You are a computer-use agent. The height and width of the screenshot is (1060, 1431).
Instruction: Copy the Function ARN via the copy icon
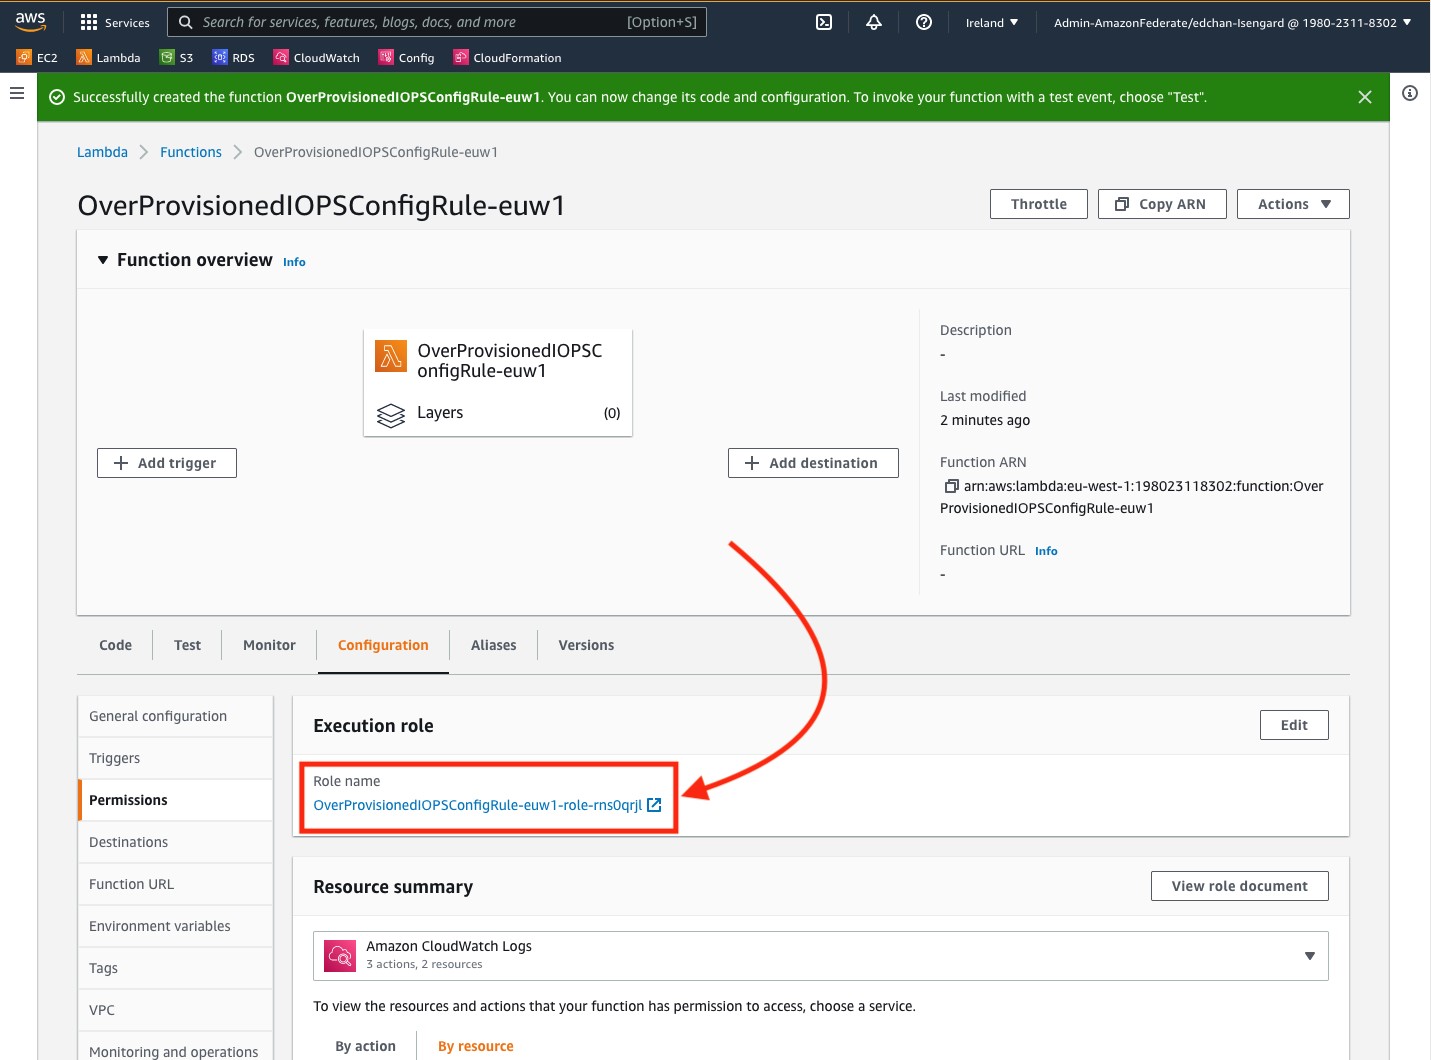click(x=950, y=486)
